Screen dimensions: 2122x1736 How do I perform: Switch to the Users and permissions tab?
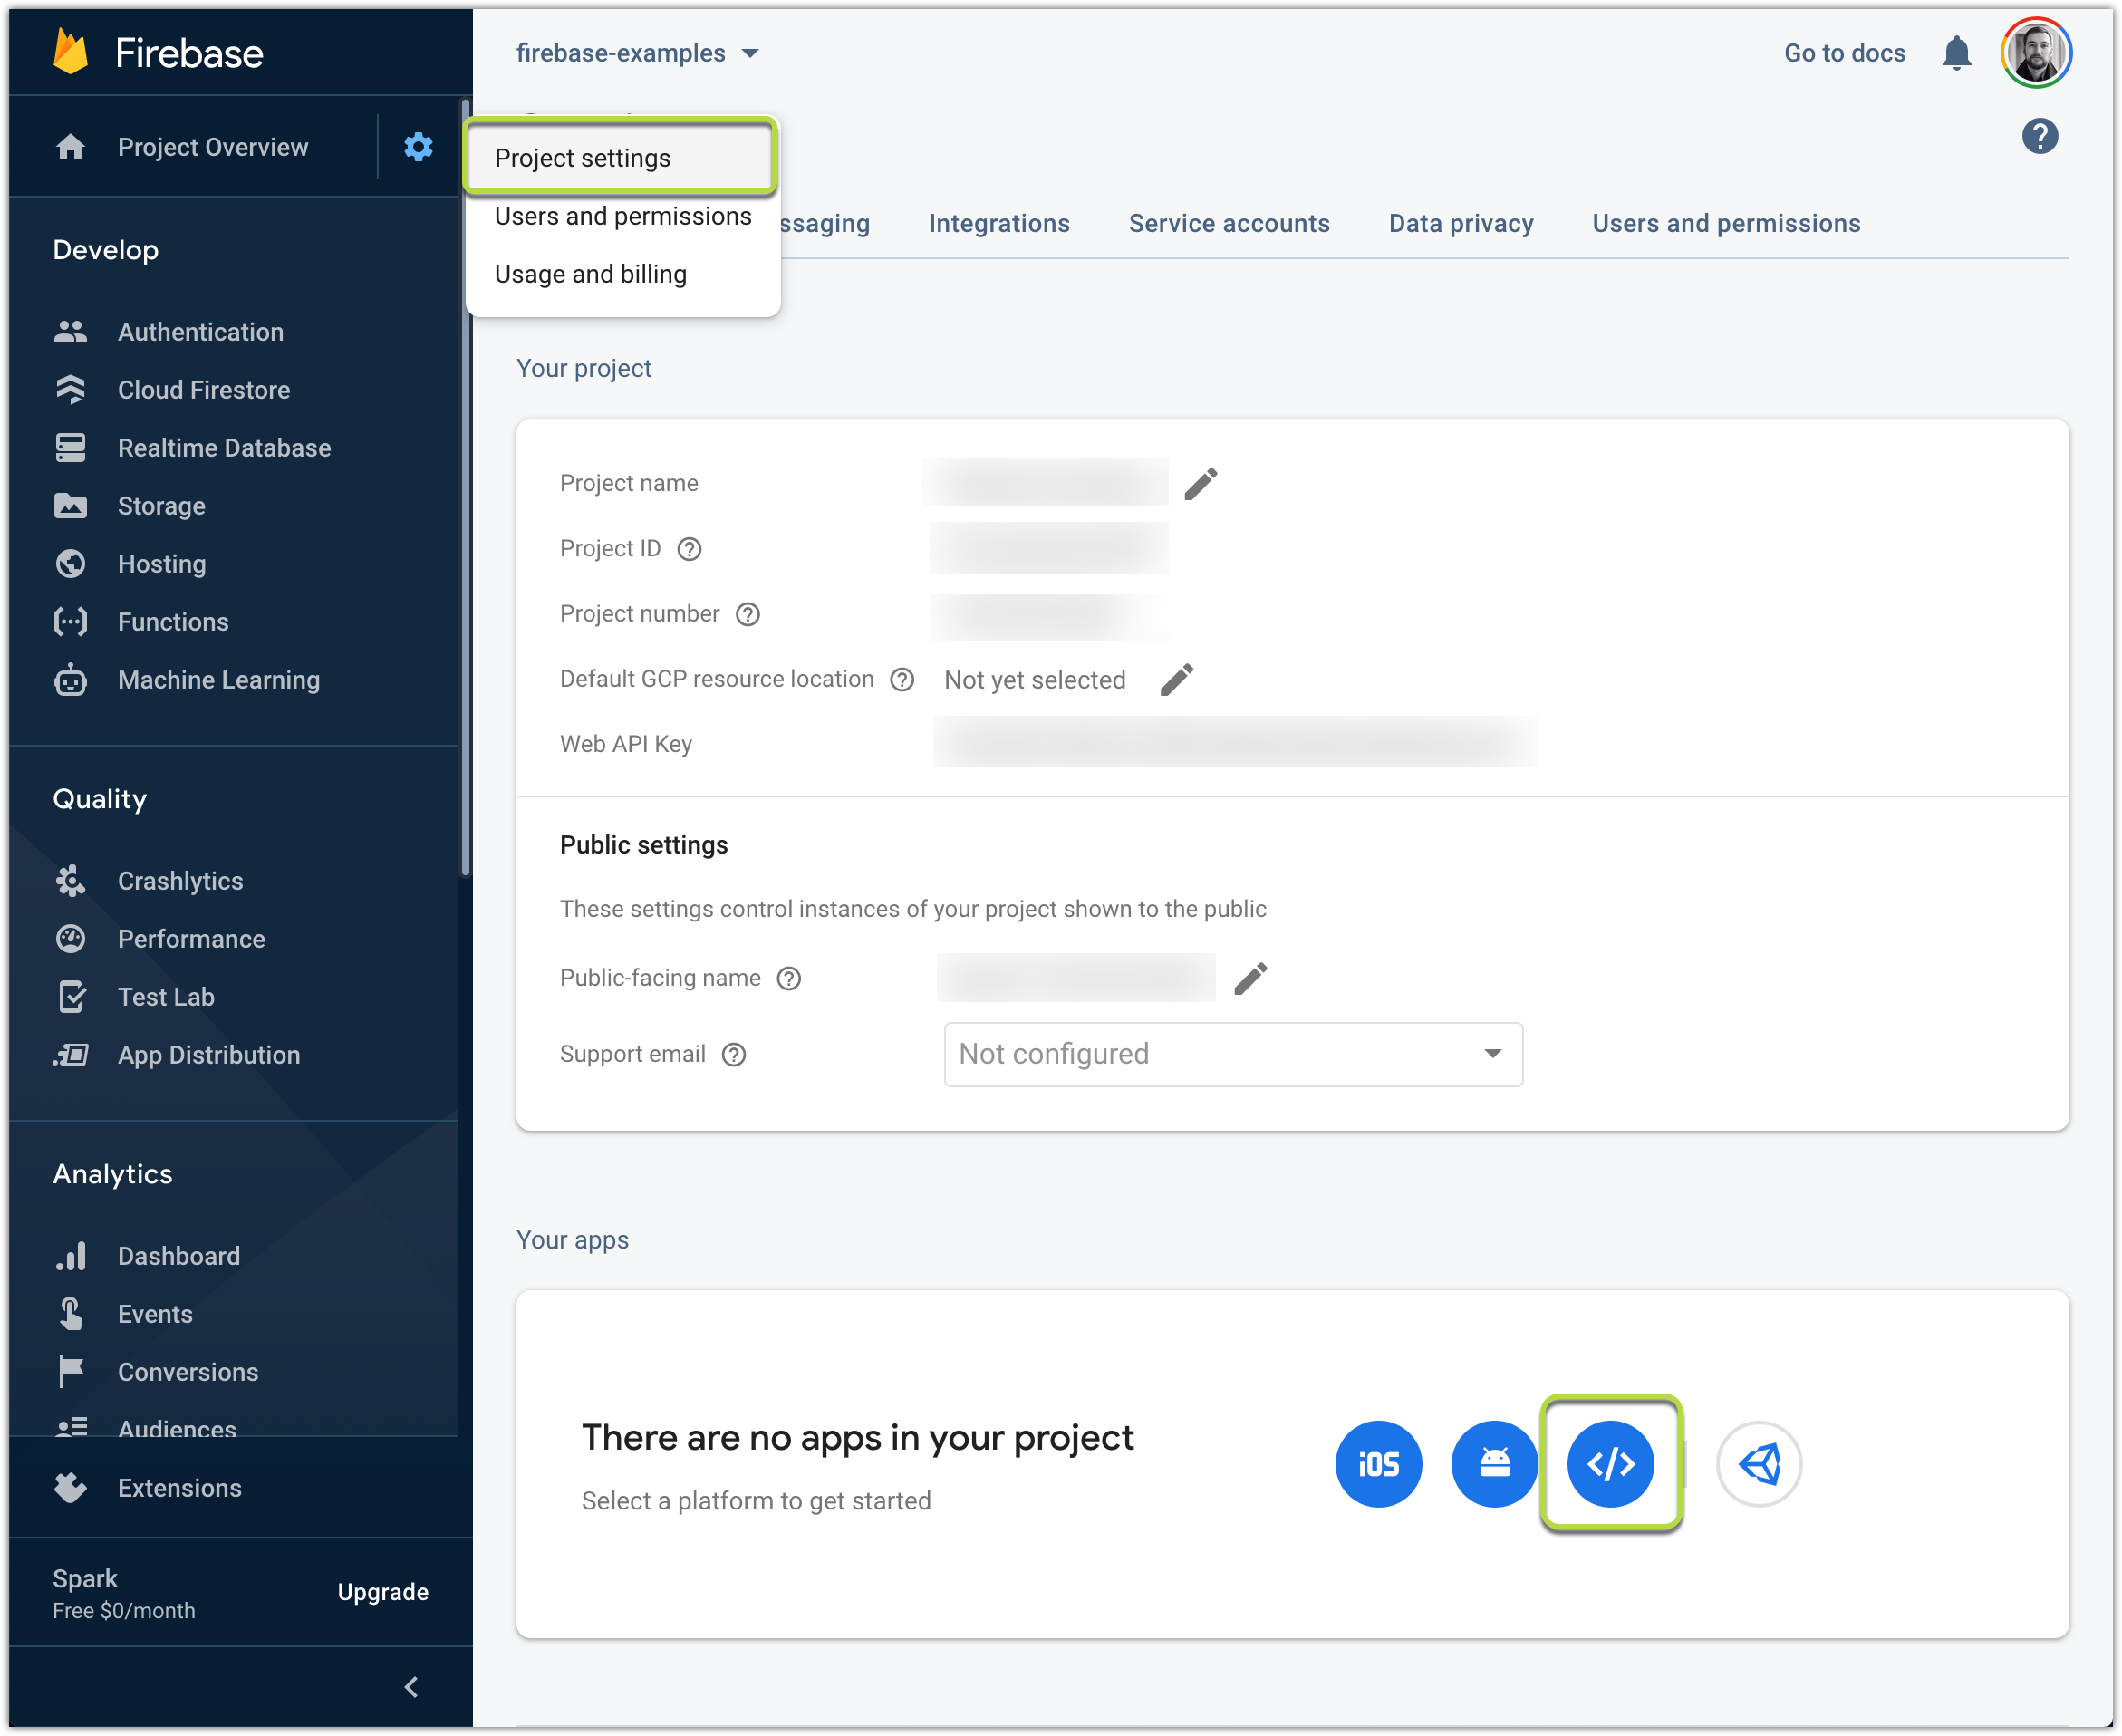click(1726, 223)
